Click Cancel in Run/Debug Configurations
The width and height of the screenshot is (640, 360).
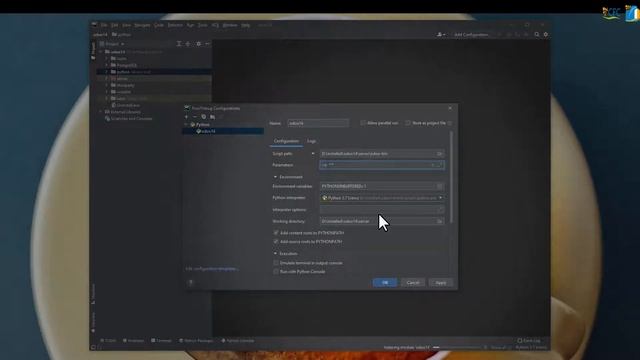pyautogui.click(x=413, y=282)
